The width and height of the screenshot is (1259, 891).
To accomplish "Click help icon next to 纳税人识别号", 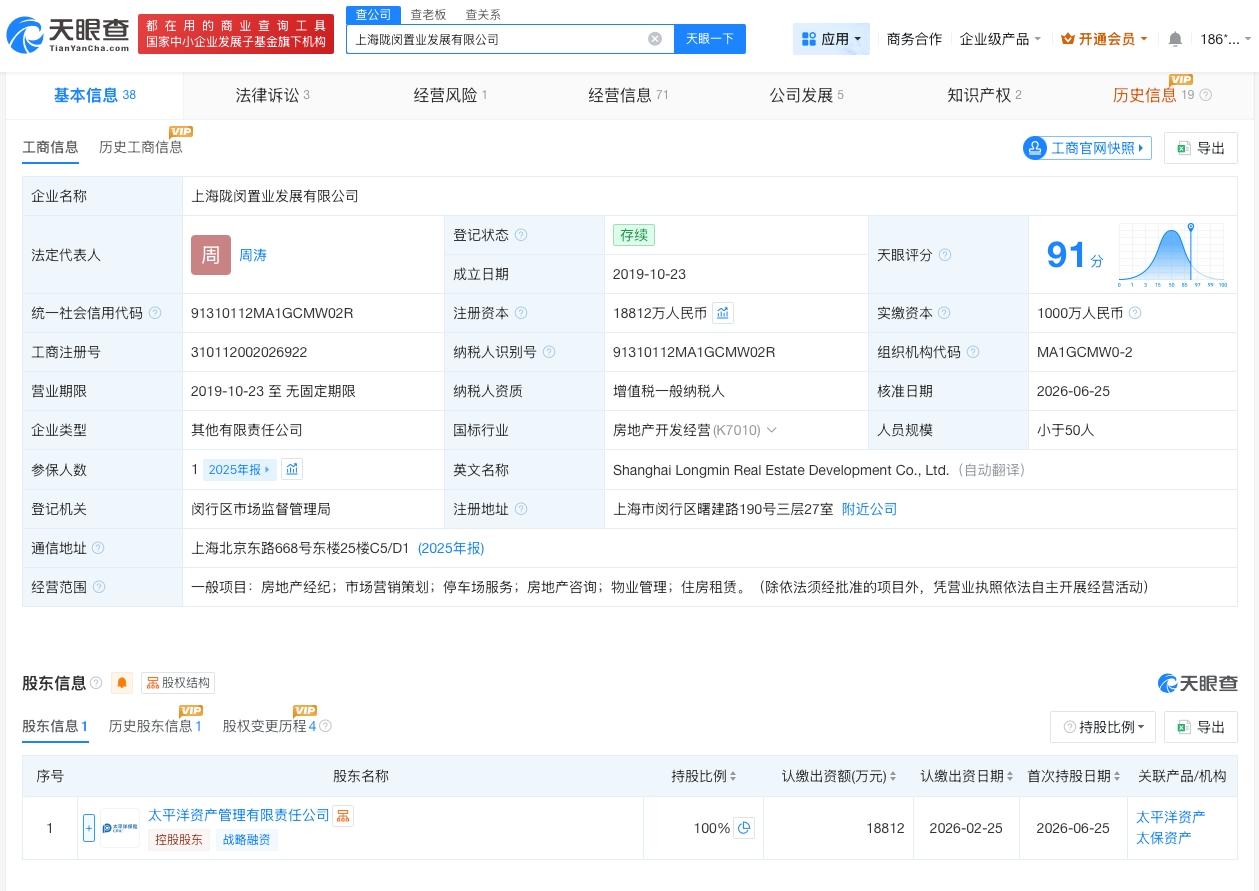I will [x=549, y=352].
